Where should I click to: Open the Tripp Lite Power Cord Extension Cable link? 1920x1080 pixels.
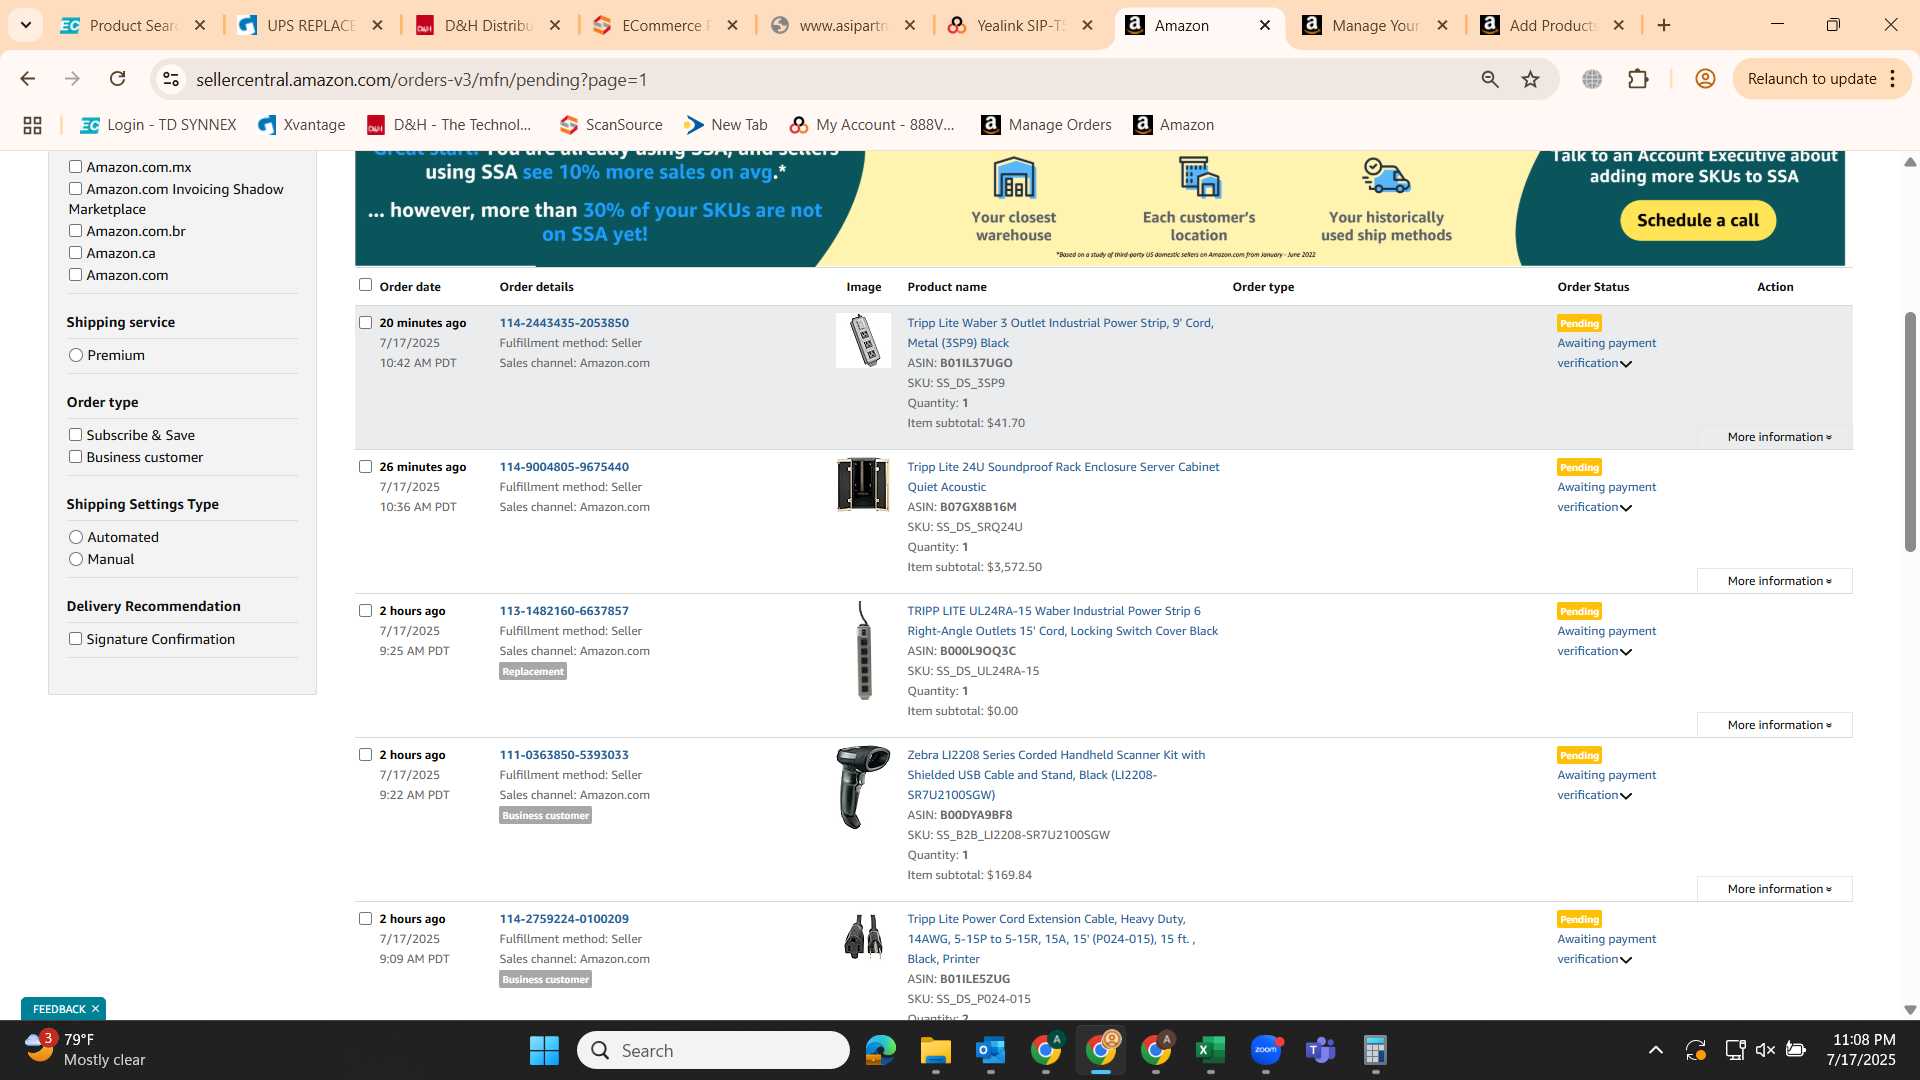click(1051, 939)
